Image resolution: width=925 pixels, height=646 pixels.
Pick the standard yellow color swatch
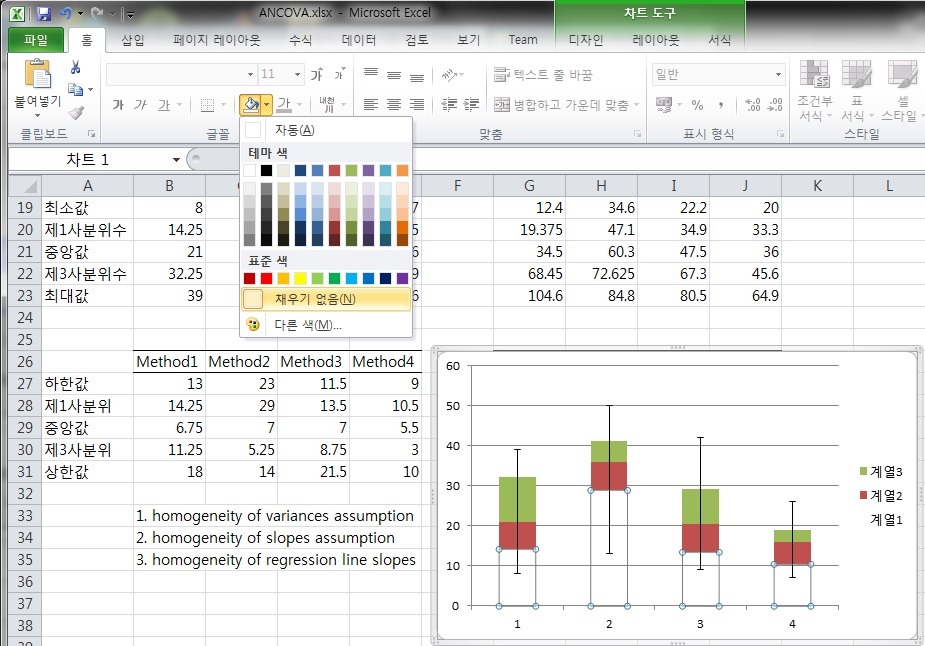(301, 278)
